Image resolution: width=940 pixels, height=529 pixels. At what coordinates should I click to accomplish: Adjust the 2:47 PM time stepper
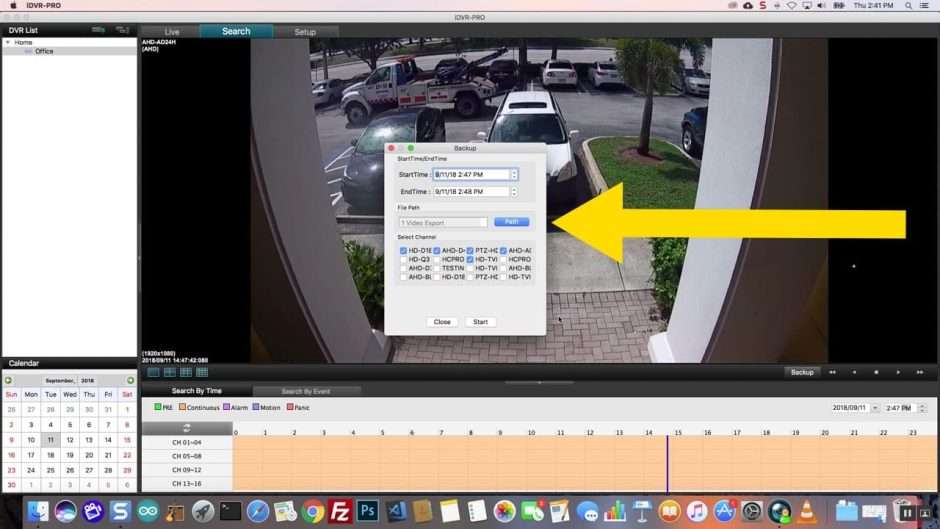coord(922,408)
